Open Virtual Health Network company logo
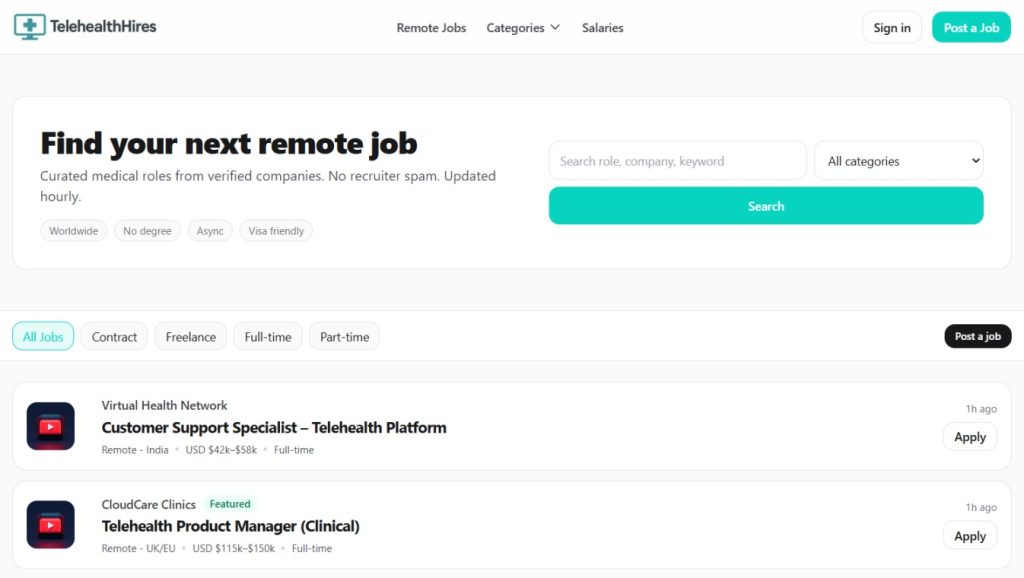This screenshot has height=578, width=1024. (50, 426)
